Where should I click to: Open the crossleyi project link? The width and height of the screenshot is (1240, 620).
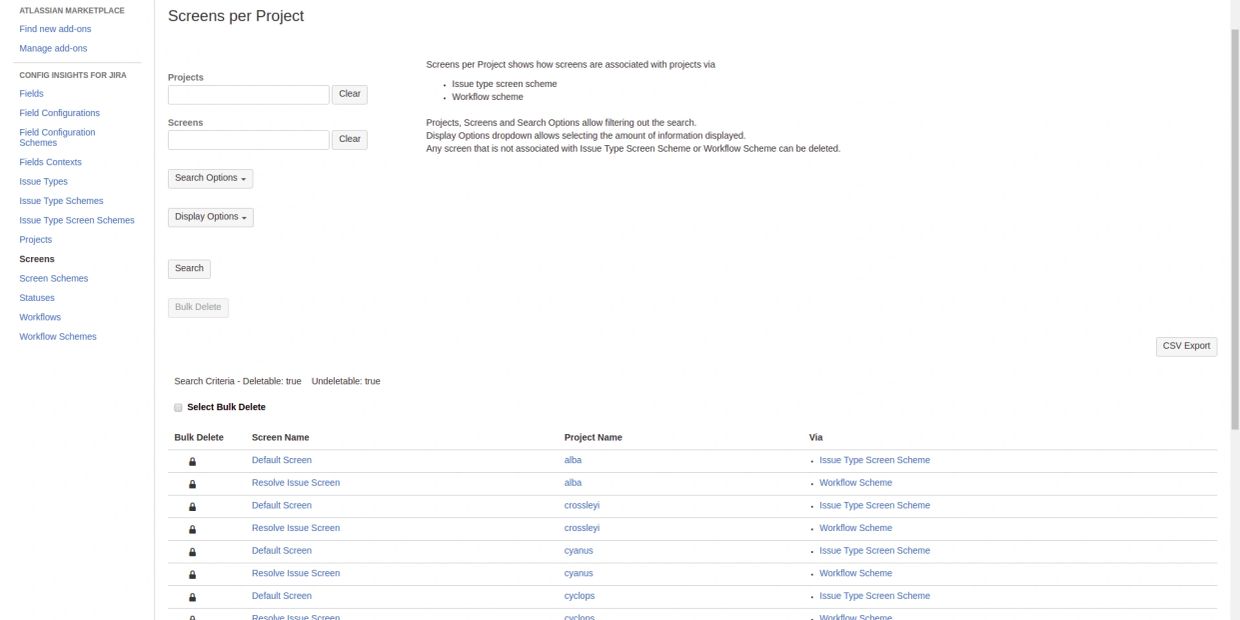pos(582,505)
